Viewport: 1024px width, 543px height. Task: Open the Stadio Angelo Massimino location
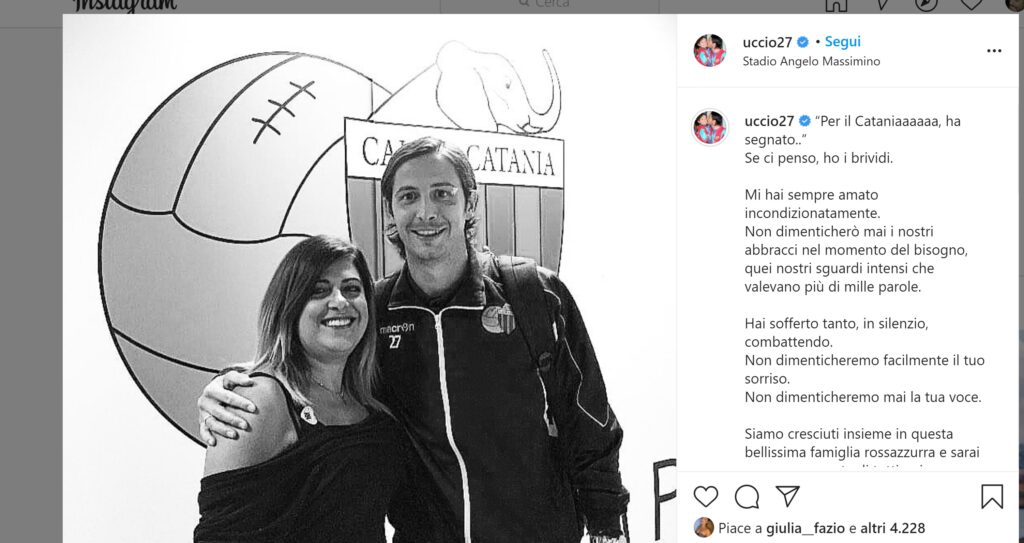coord(811,61)
